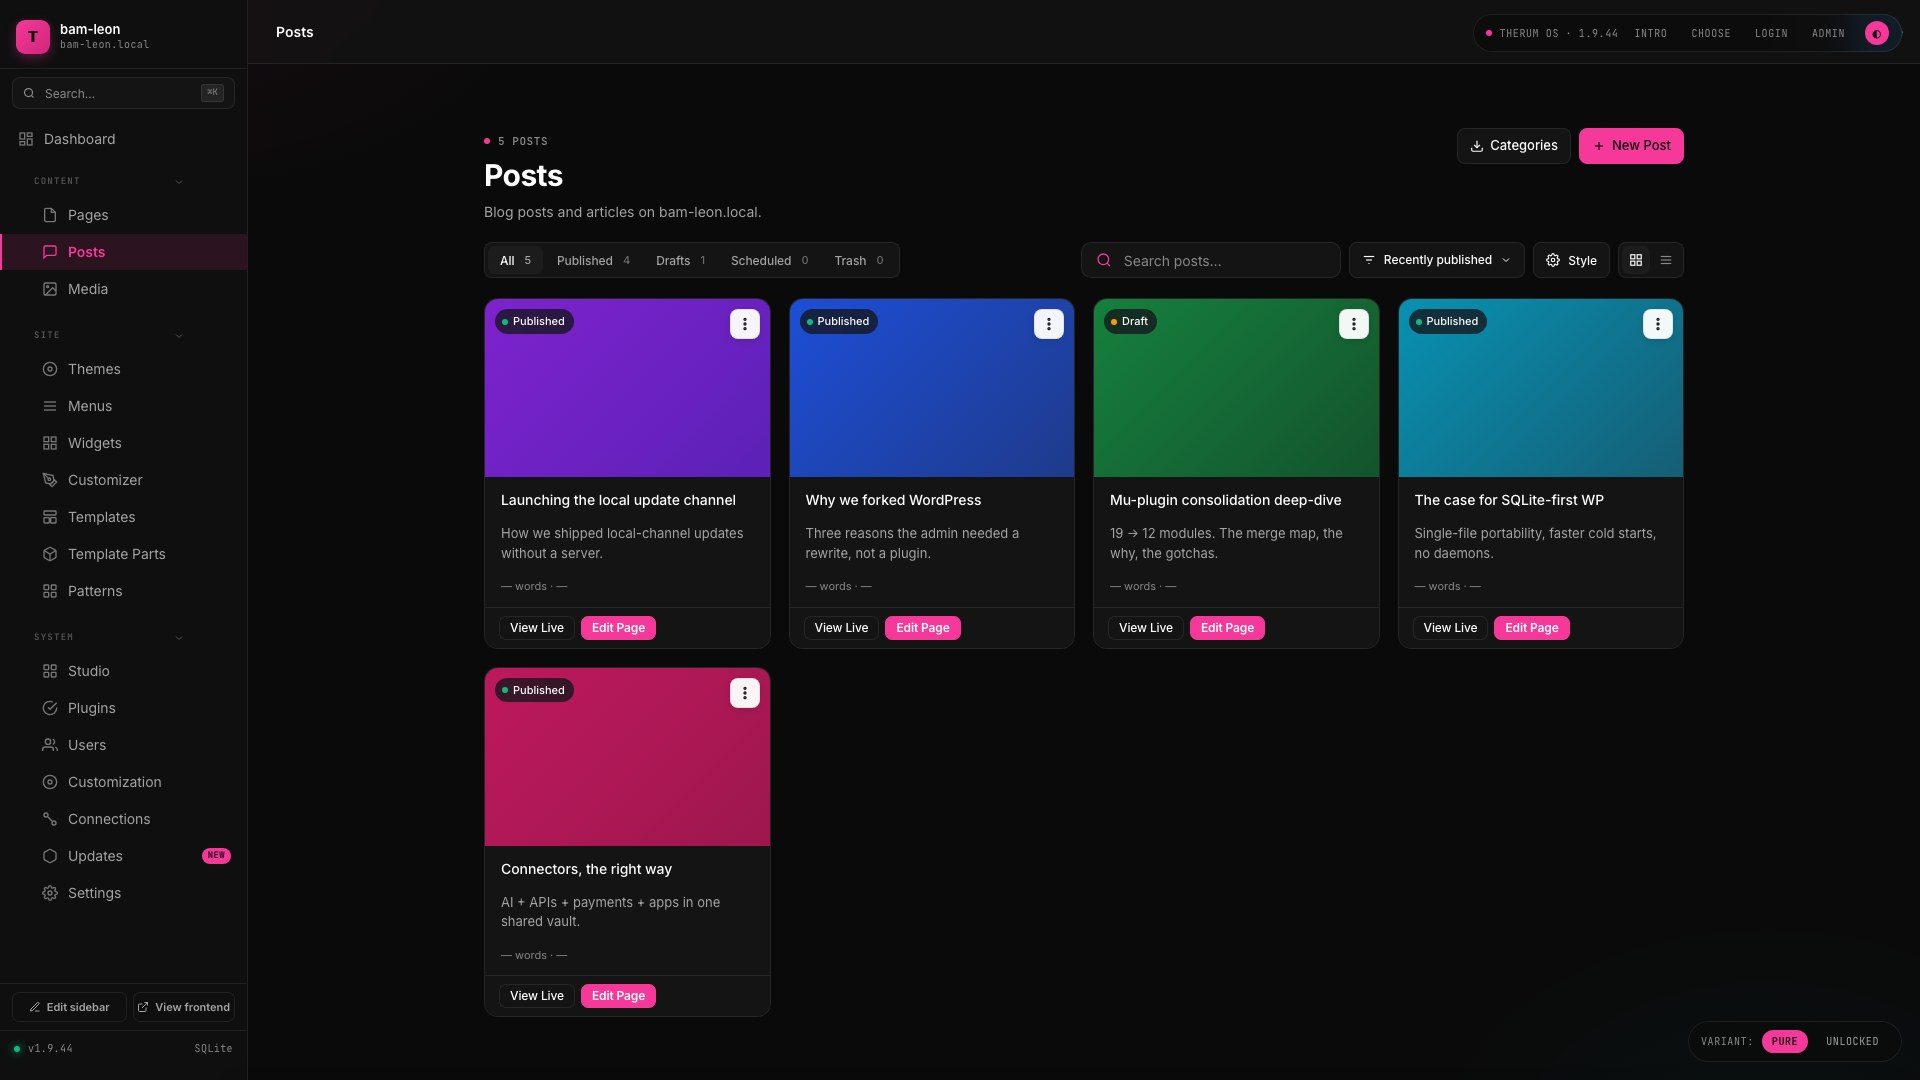The width and height of the screenshot is (1920, 1080).
Task: Toggle theme with pink circle icon in top bar
Action: coord(1877,33)
